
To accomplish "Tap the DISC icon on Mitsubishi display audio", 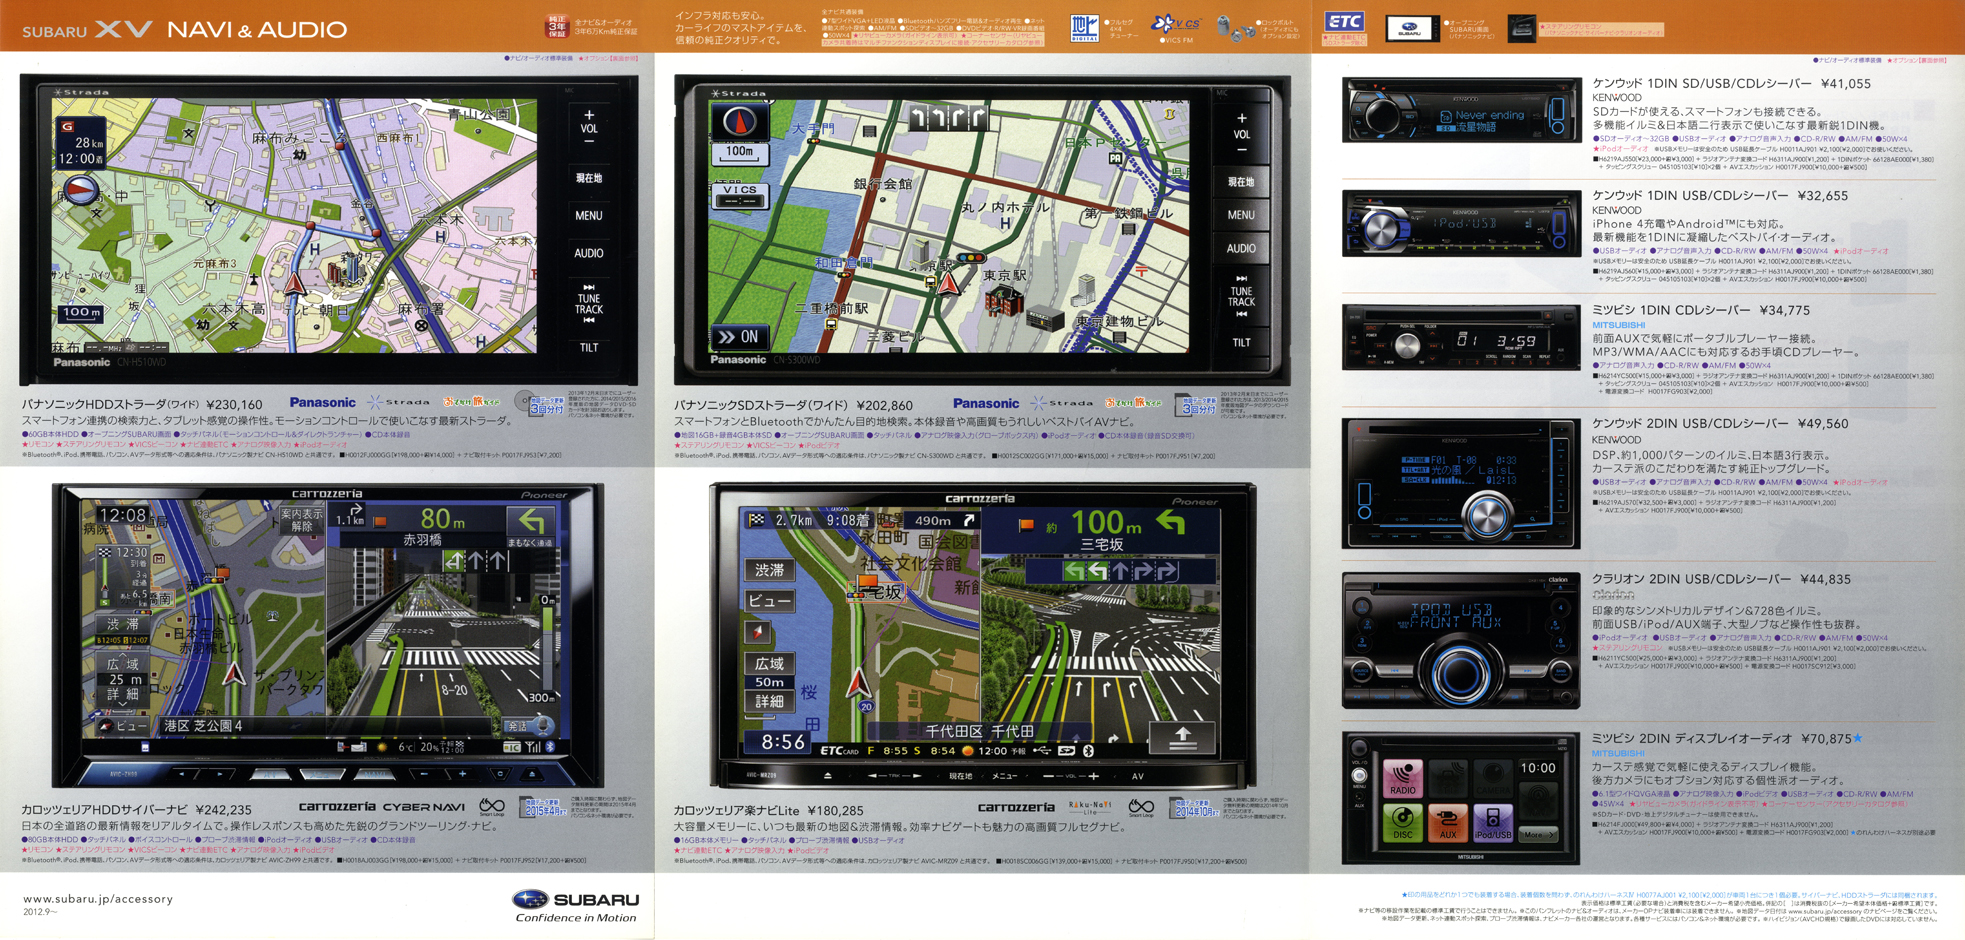I will click(1402, 823).
